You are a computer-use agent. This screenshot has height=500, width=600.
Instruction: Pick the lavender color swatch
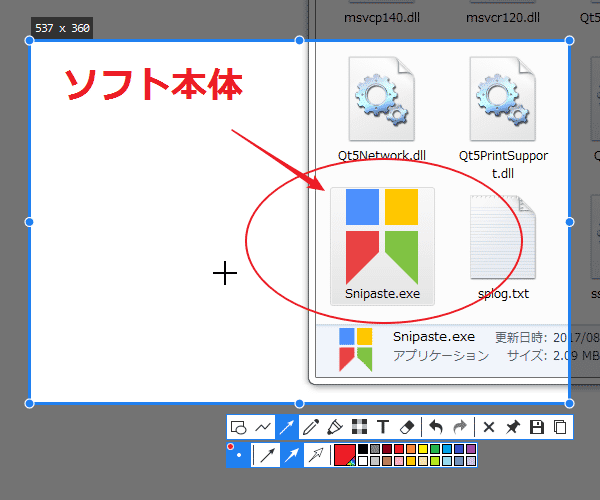[471, 461]
